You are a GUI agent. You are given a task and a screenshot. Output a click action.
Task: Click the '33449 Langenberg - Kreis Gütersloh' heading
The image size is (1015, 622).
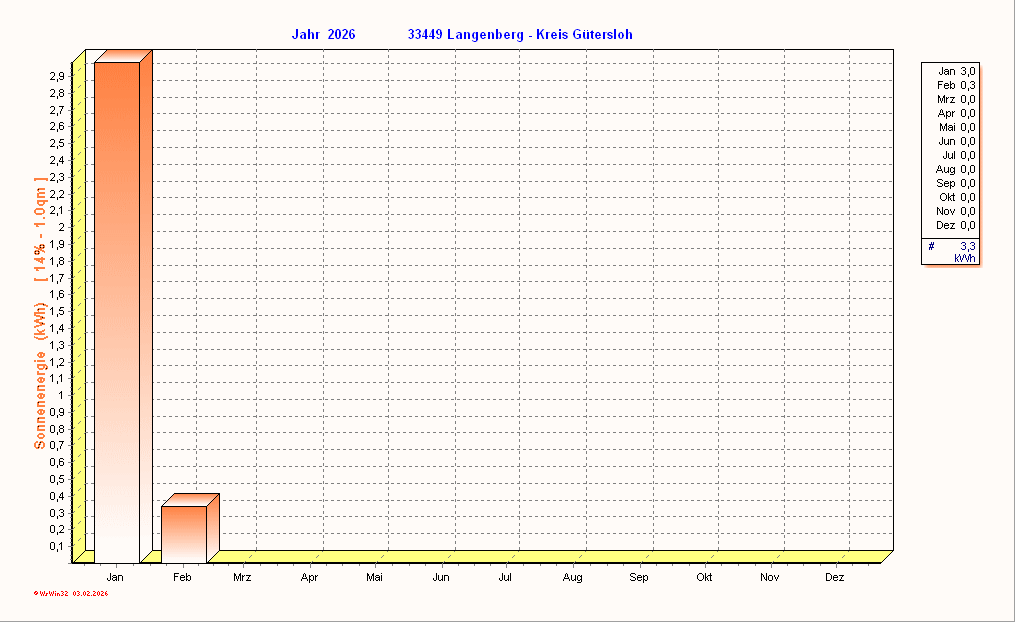(519, 35)
